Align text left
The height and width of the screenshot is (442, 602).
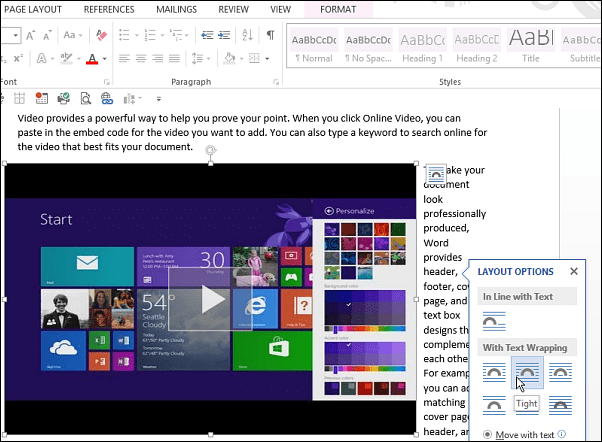click(x=124, y=58)
